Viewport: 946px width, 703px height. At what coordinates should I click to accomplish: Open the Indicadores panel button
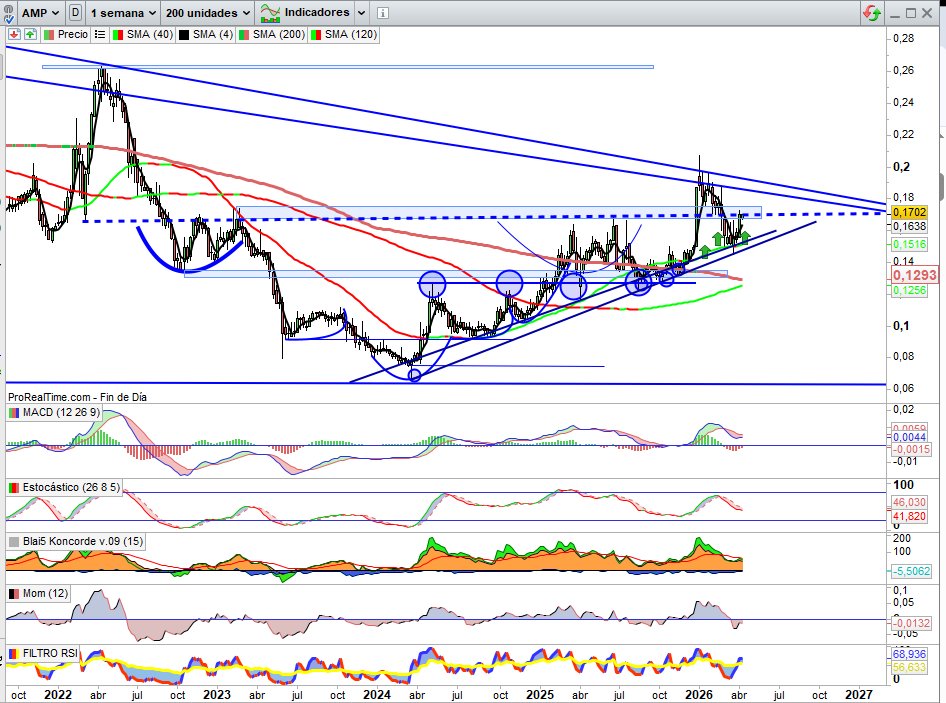(x=305, y=13)
